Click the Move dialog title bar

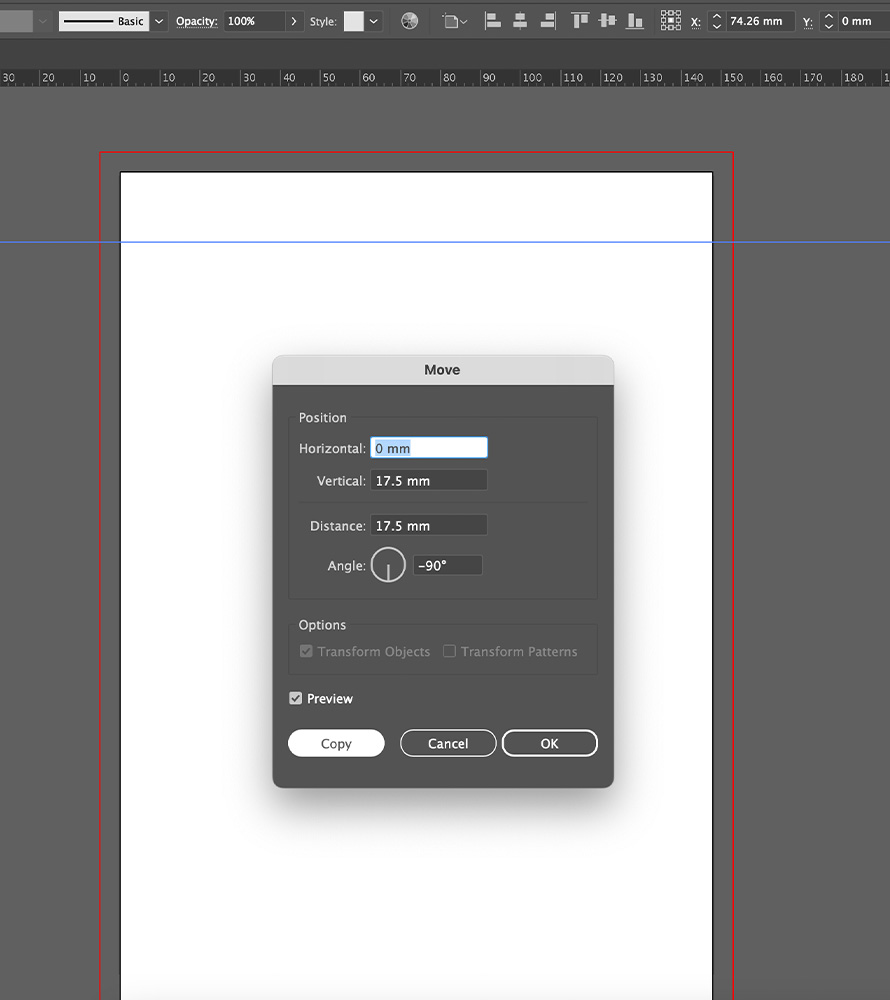pos(443,370)
